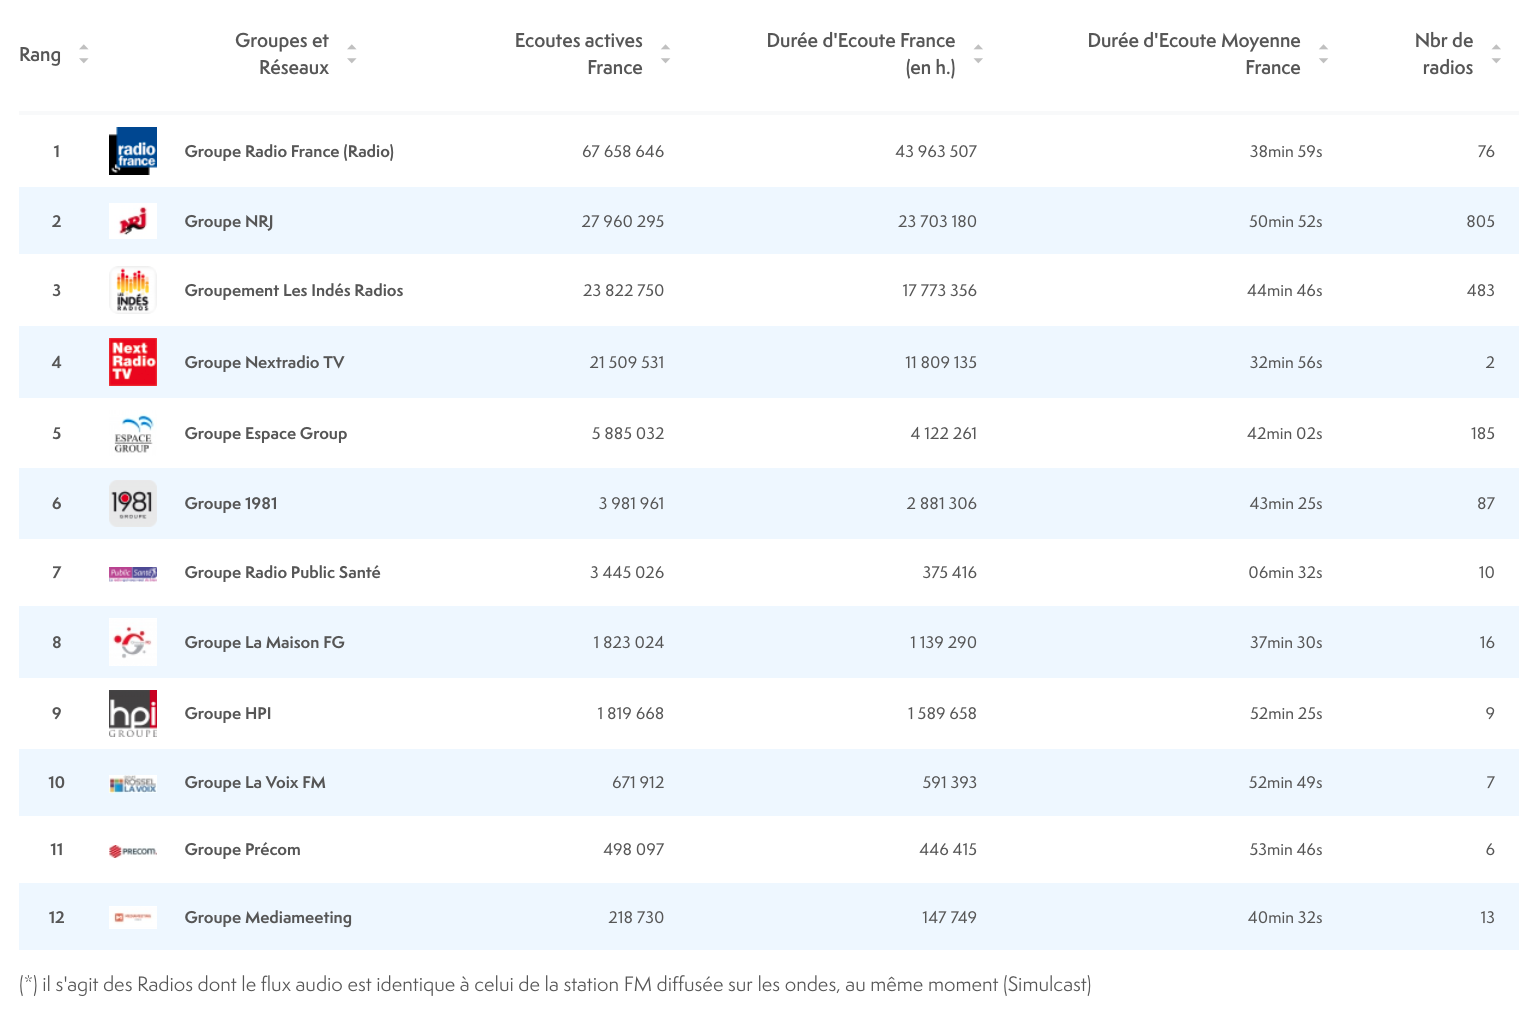Open Groupement Les Indés Radios name
Viewport: 1534px width, 1009px height.
[x=294, y=291]
